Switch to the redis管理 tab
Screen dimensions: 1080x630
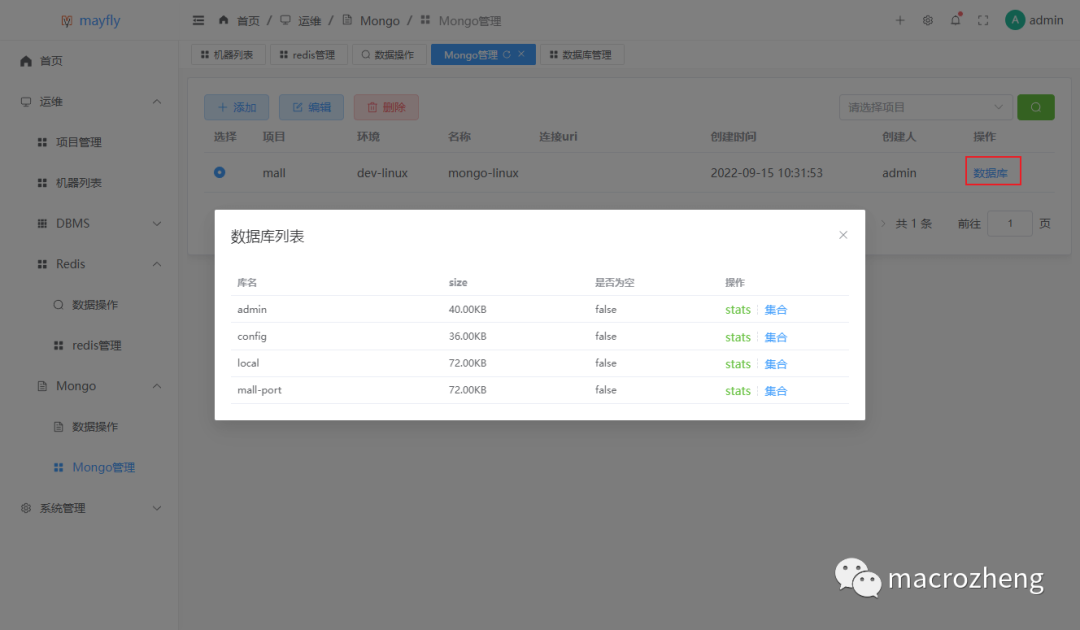(x=309, y=55)
